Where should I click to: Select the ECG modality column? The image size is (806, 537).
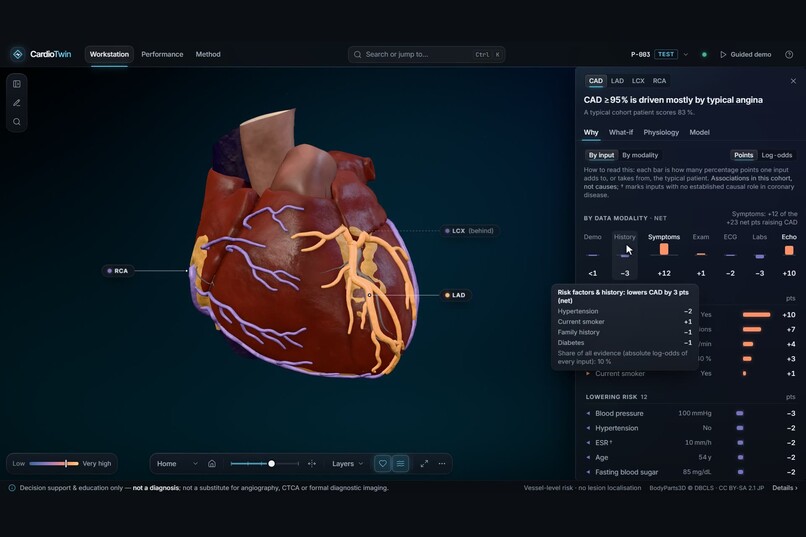(730, 255)
